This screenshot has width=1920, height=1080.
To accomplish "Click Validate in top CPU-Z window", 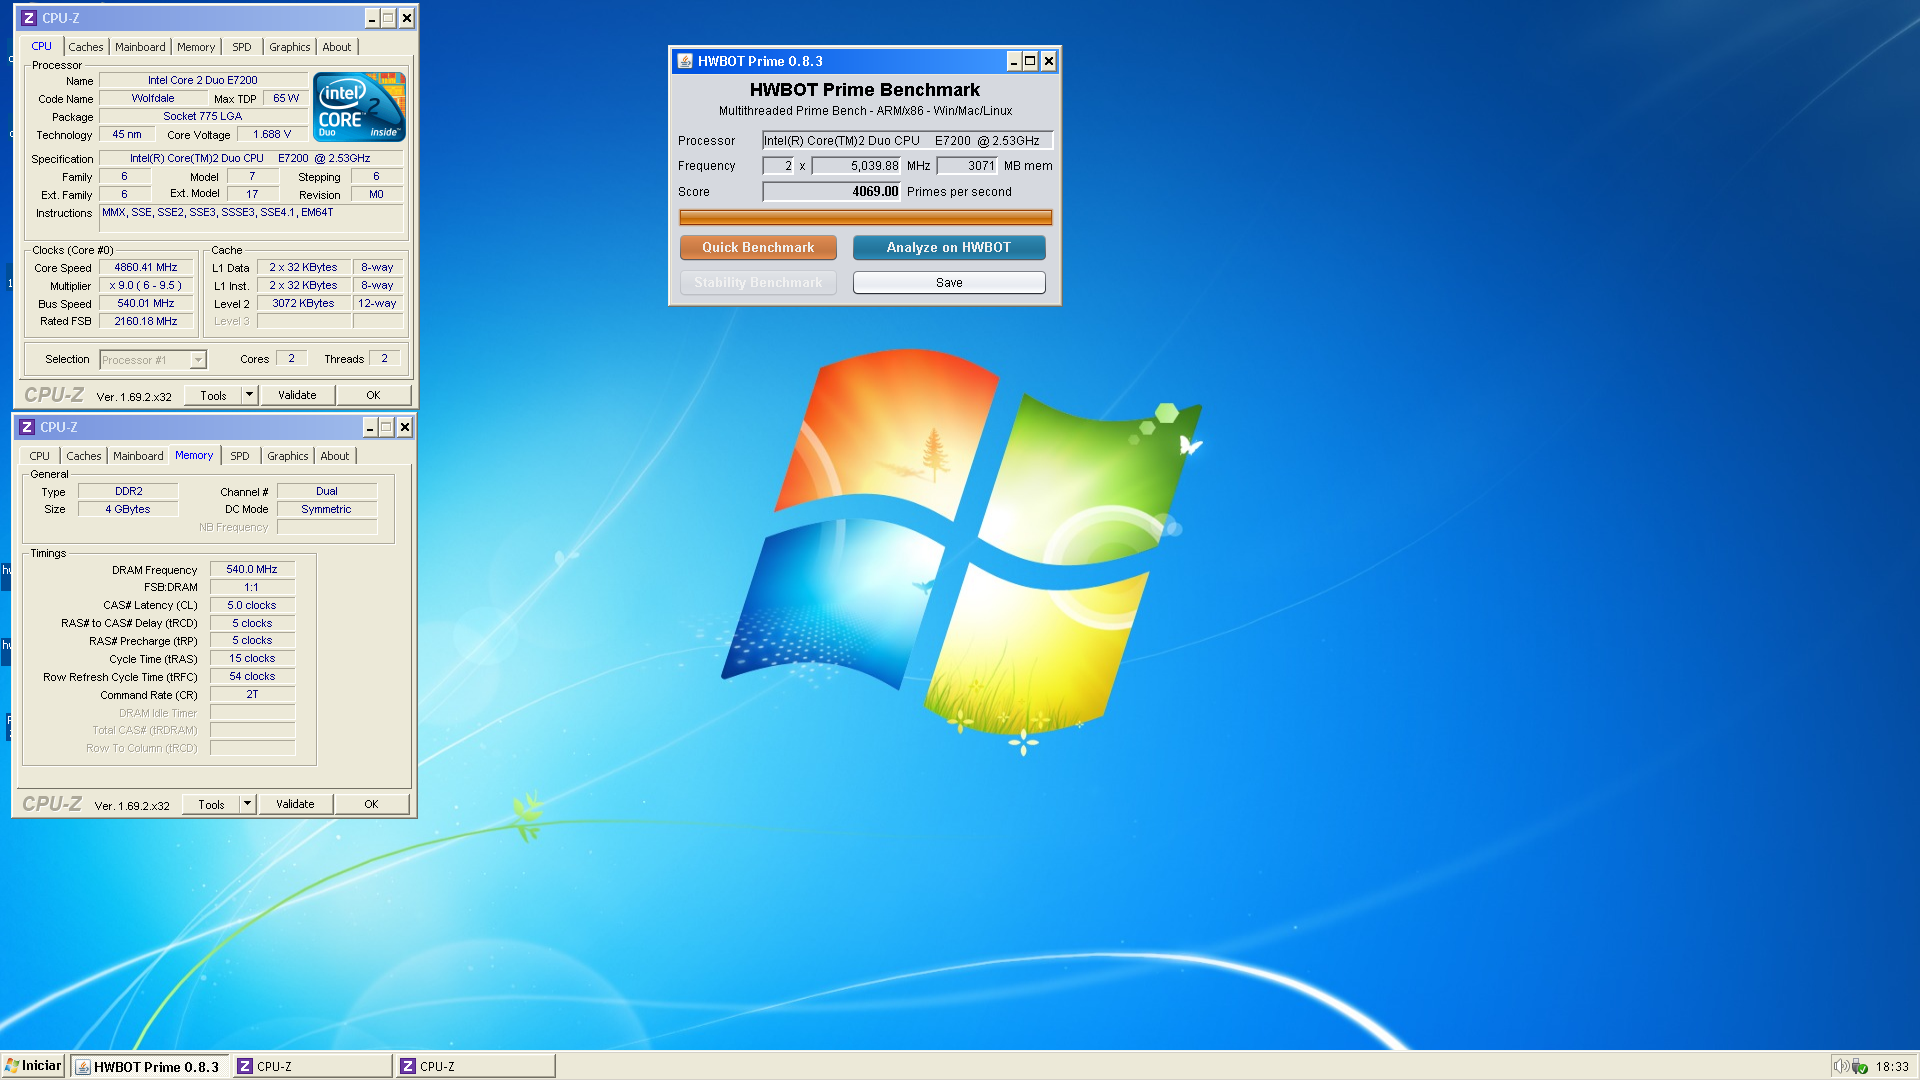I will click(297, 395).
